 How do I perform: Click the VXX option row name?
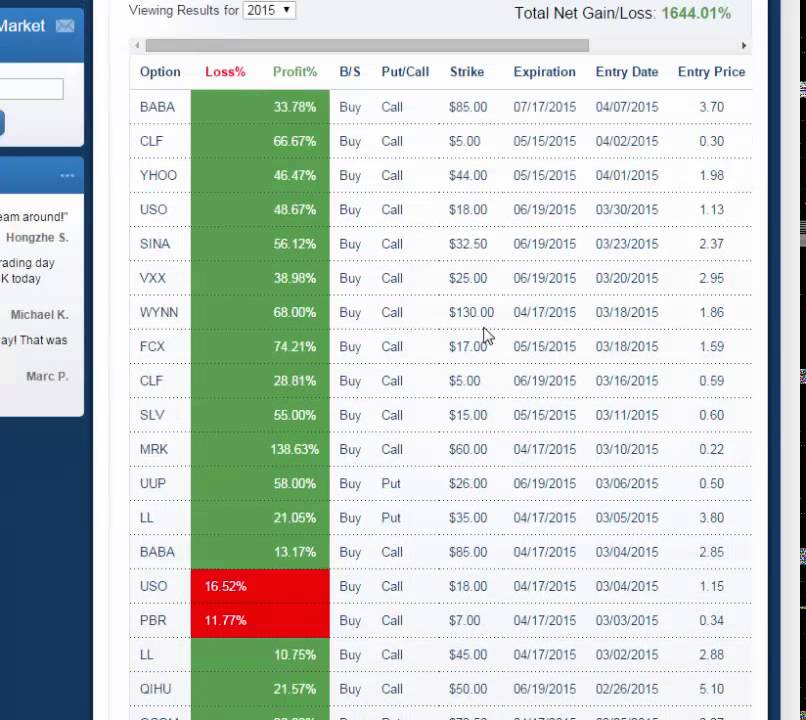point(153,279)
